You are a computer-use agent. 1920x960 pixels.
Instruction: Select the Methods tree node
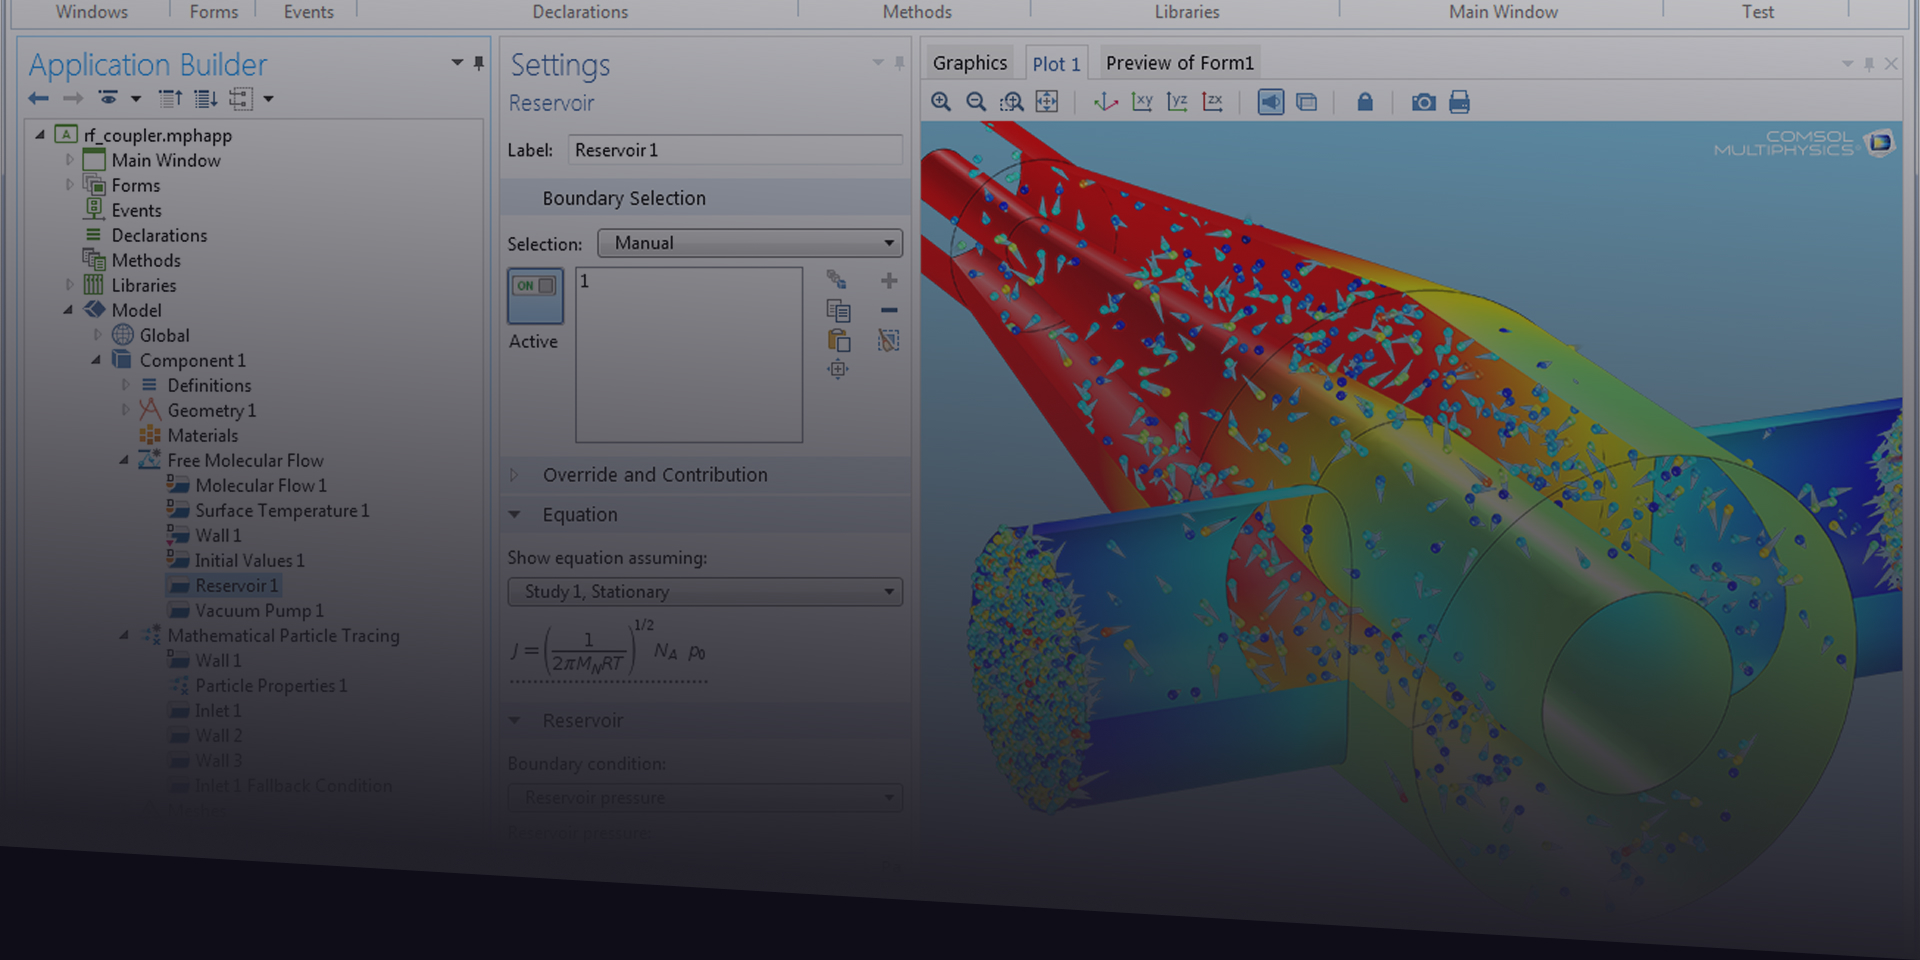(x=146, y=260)
